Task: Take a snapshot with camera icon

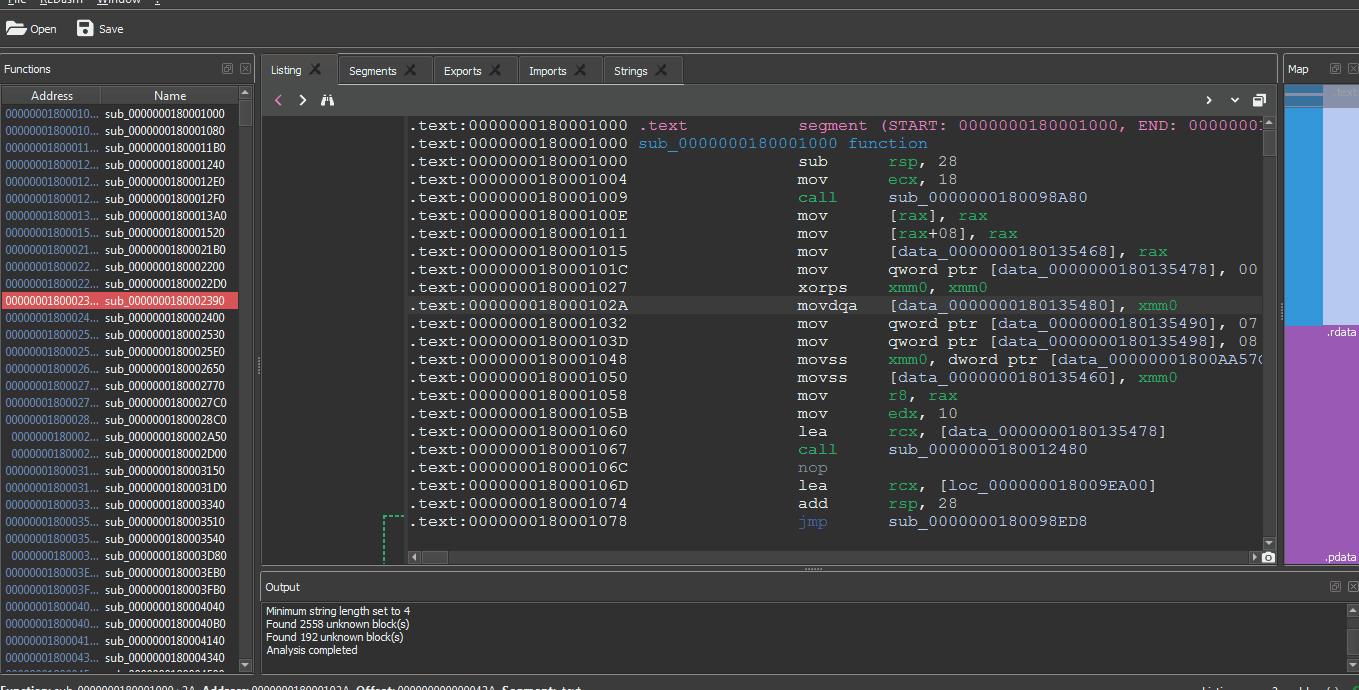Action: tap(1269, 557)
